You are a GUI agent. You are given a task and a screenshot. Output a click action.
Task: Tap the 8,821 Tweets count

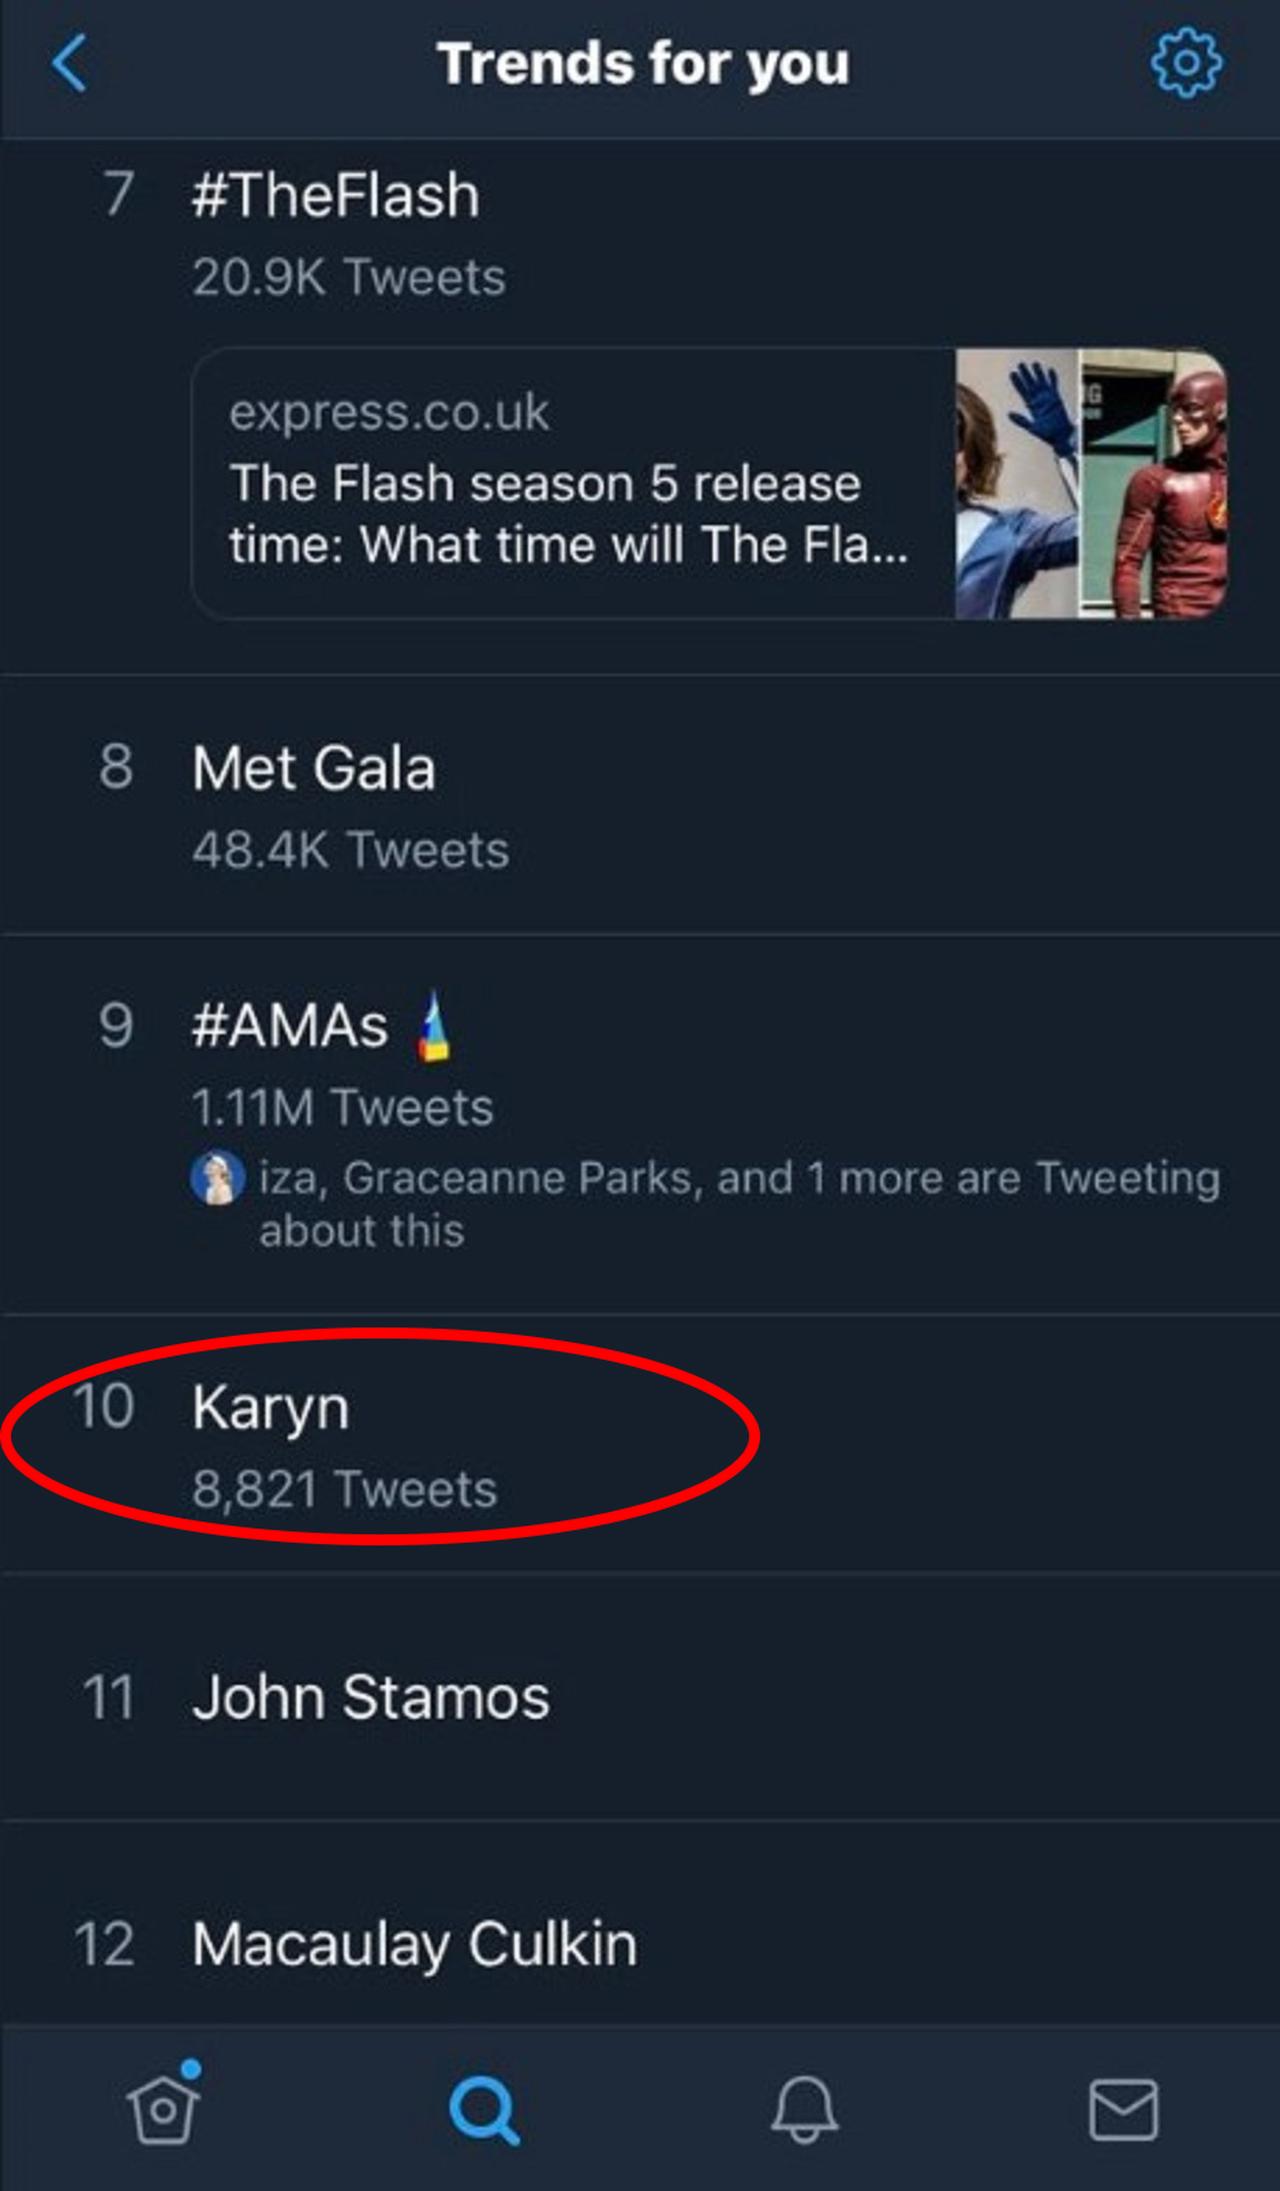point(345,1488)
